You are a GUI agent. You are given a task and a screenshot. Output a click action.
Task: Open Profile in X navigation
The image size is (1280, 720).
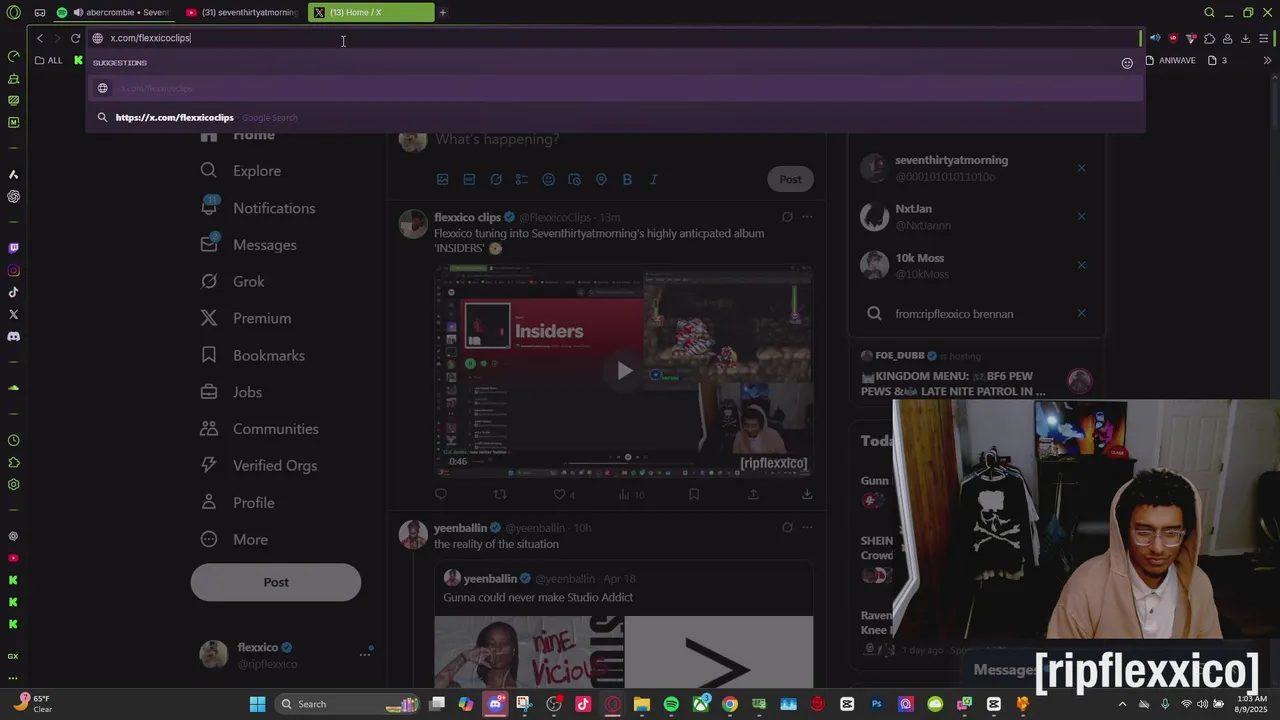(238, 503)
